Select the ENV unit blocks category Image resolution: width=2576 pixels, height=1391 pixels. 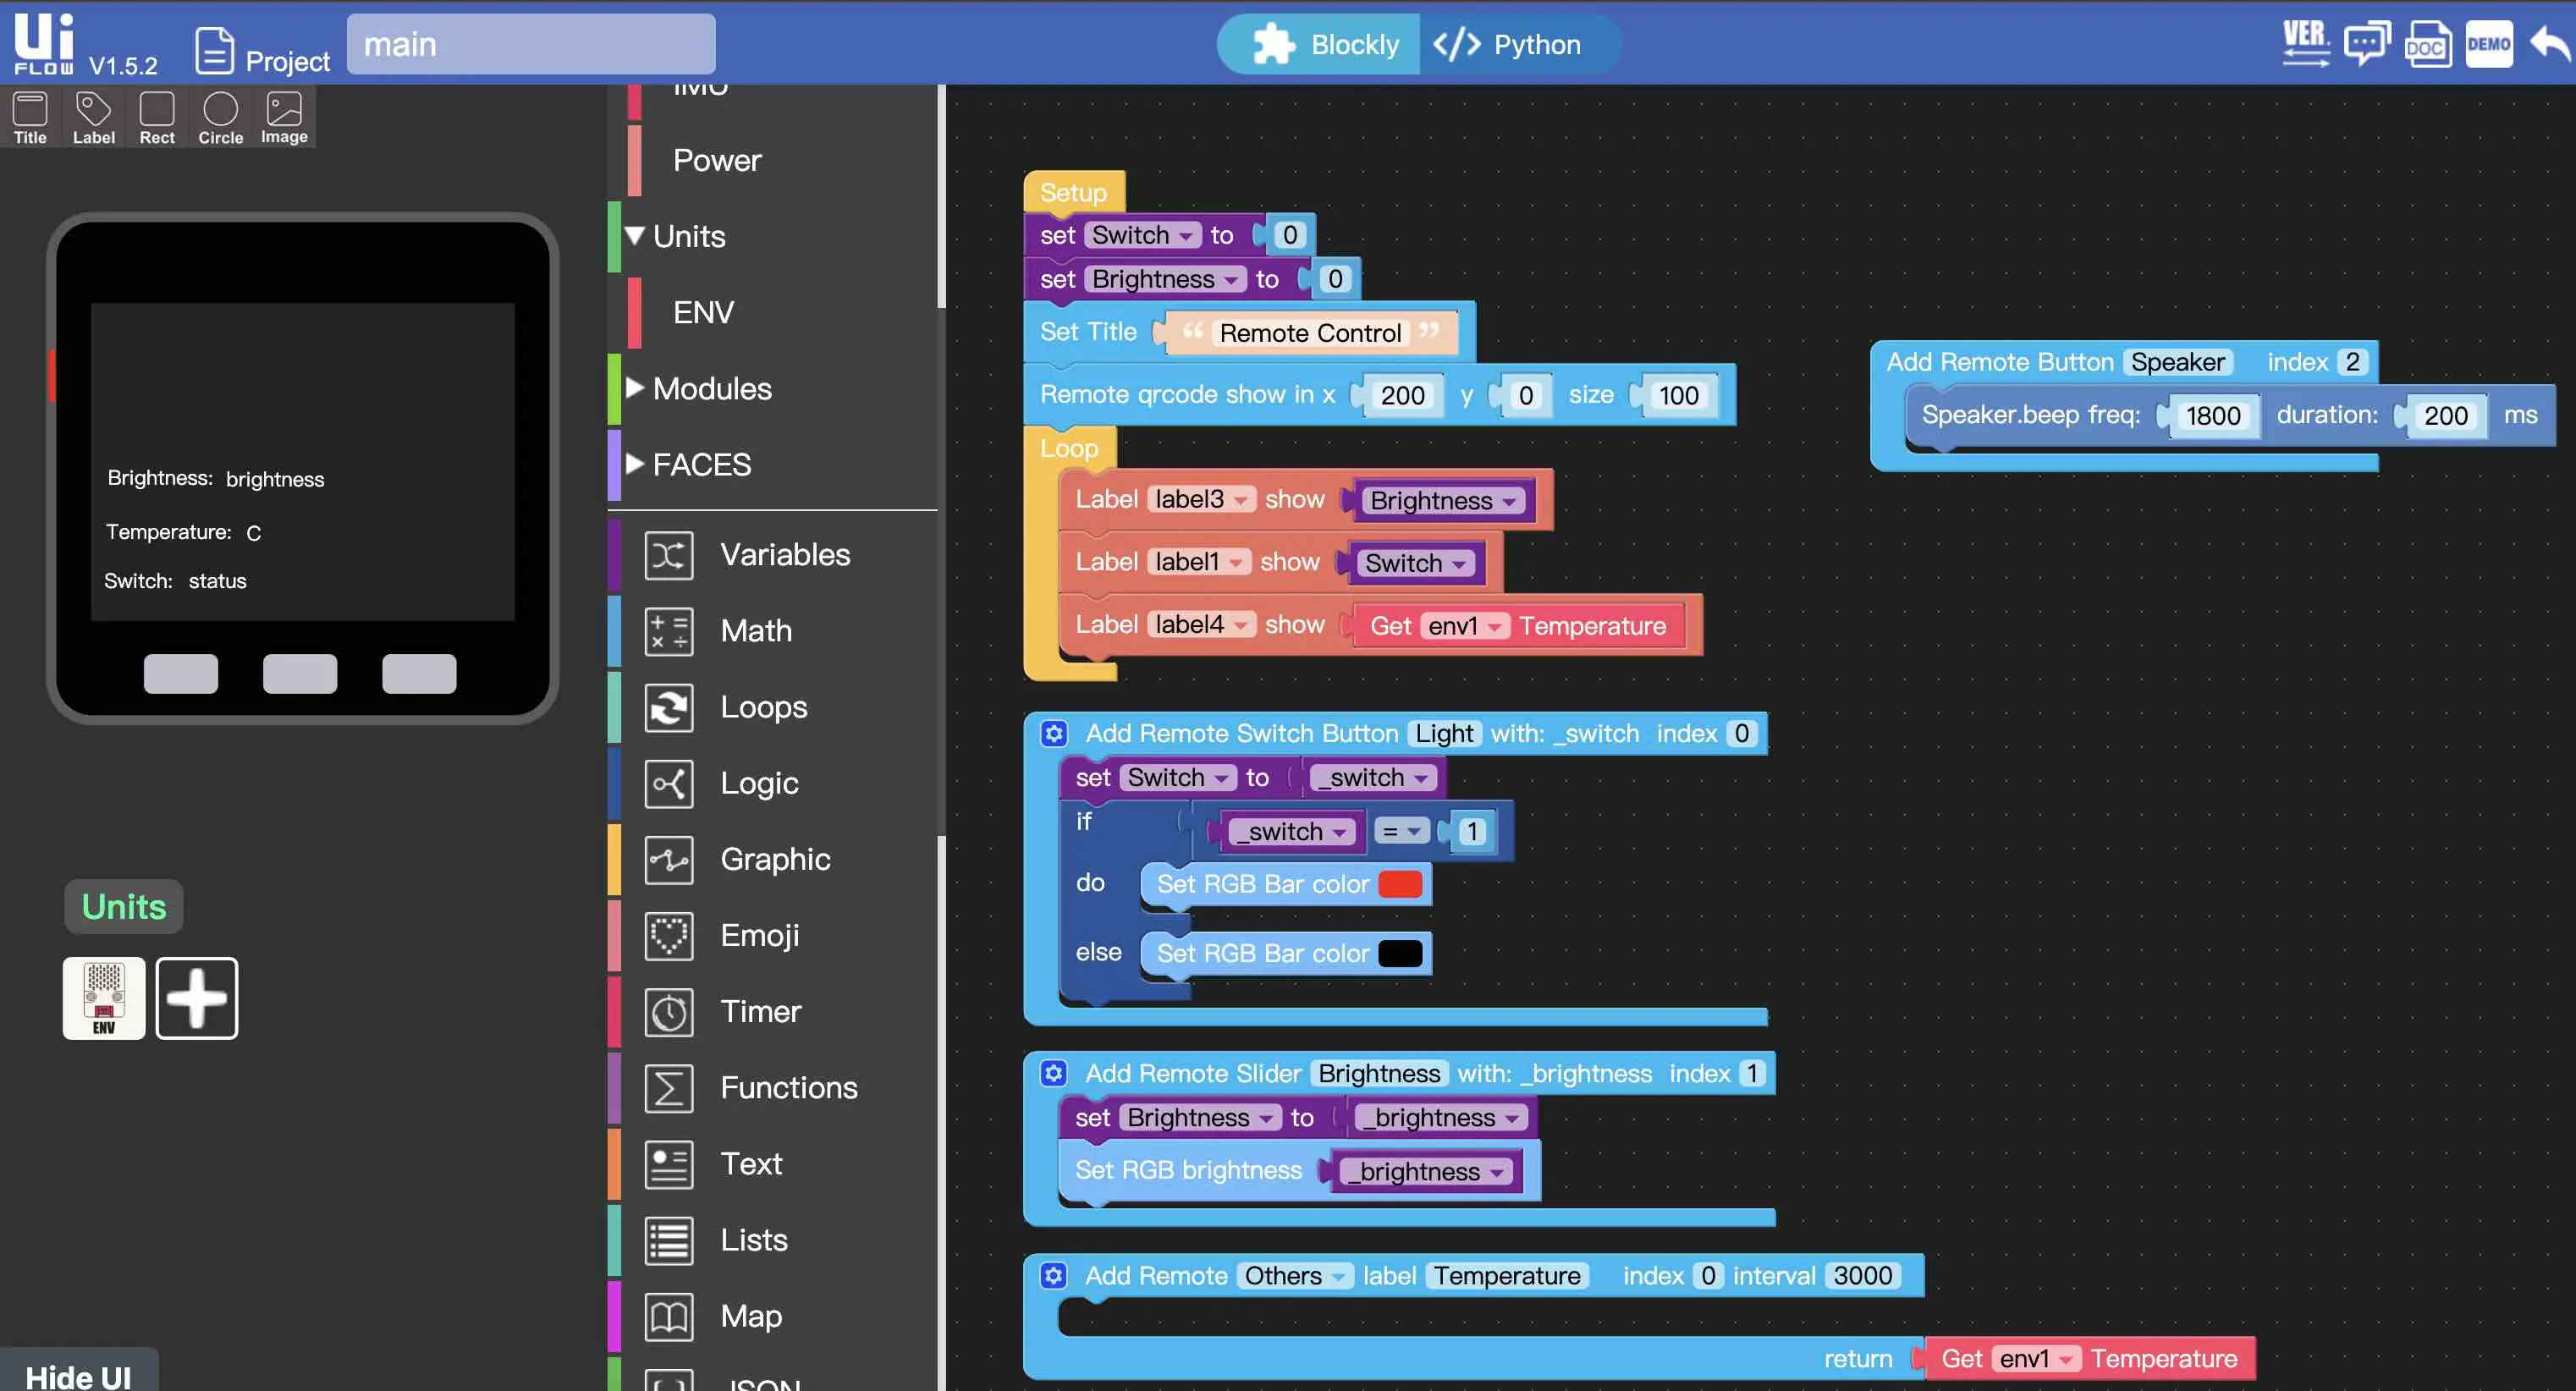703,312
